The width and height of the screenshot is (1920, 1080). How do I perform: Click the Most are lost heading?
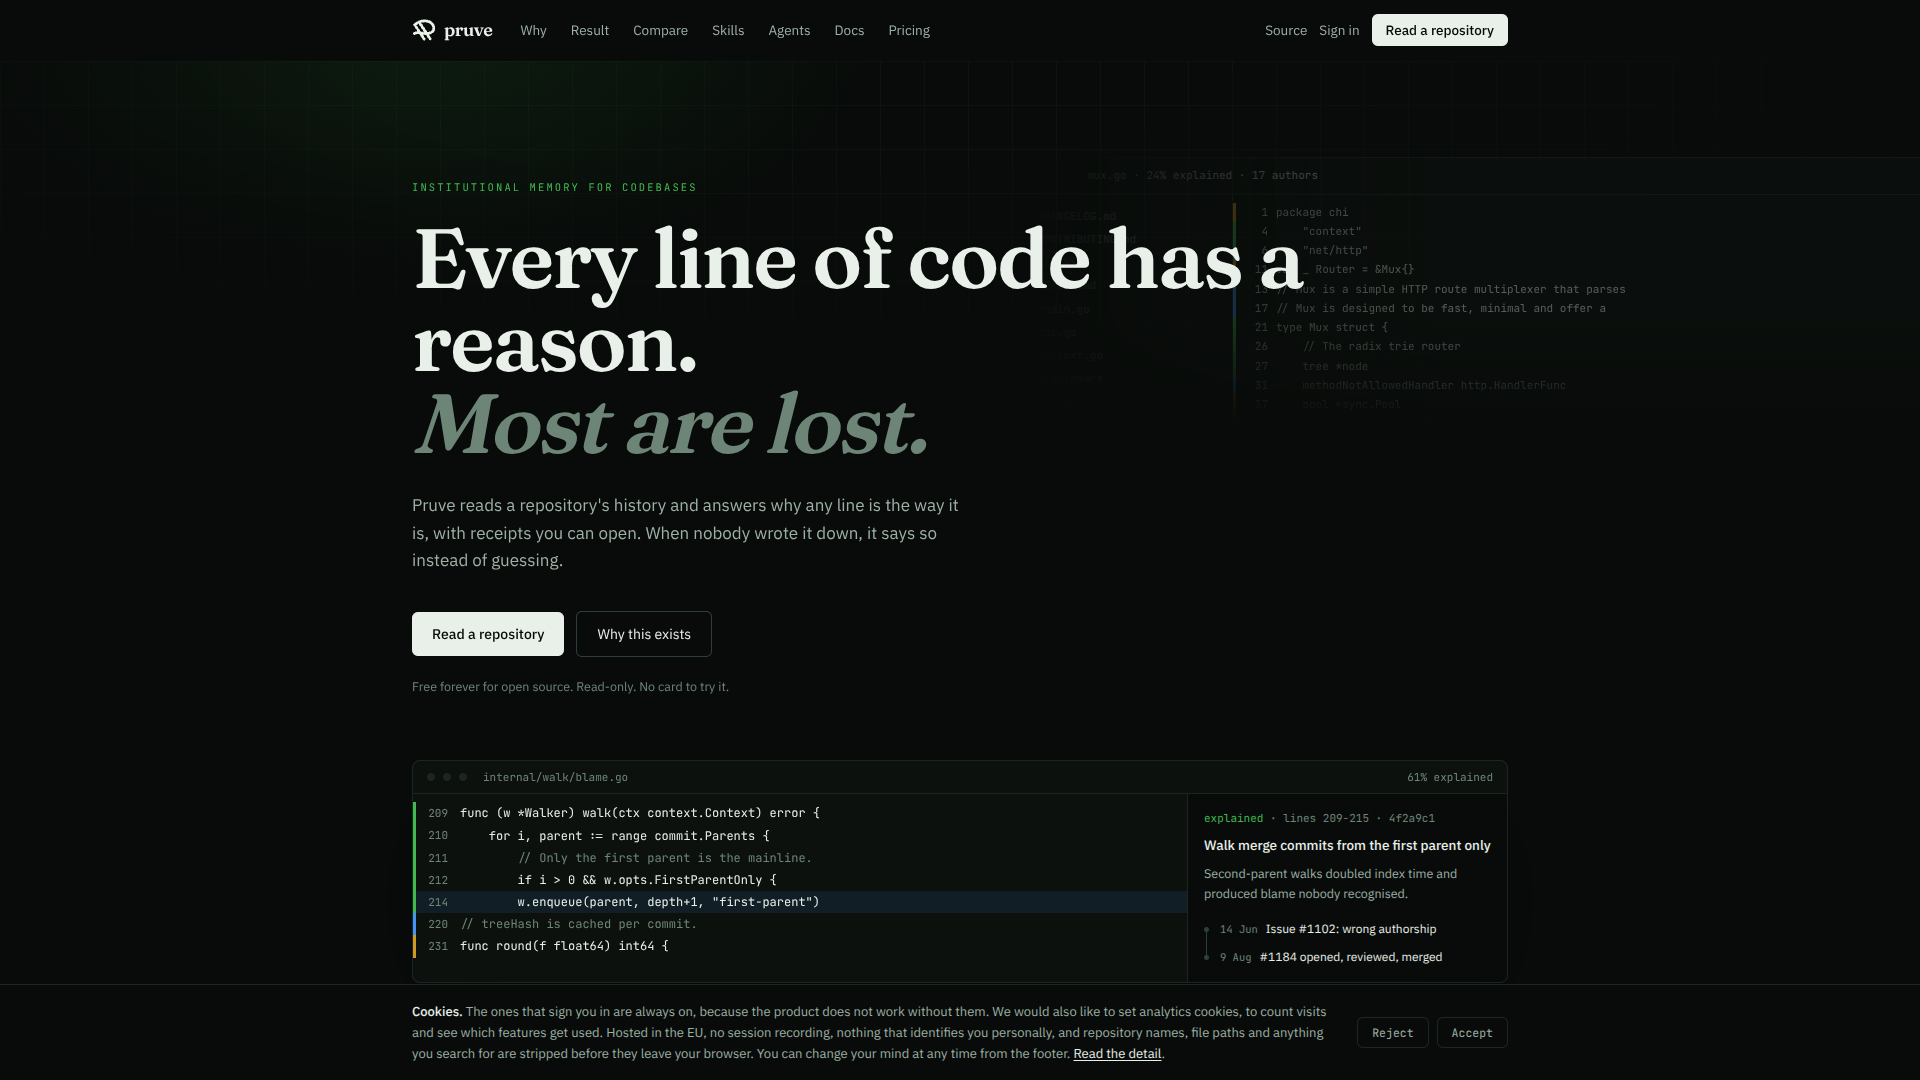point(671,425)
